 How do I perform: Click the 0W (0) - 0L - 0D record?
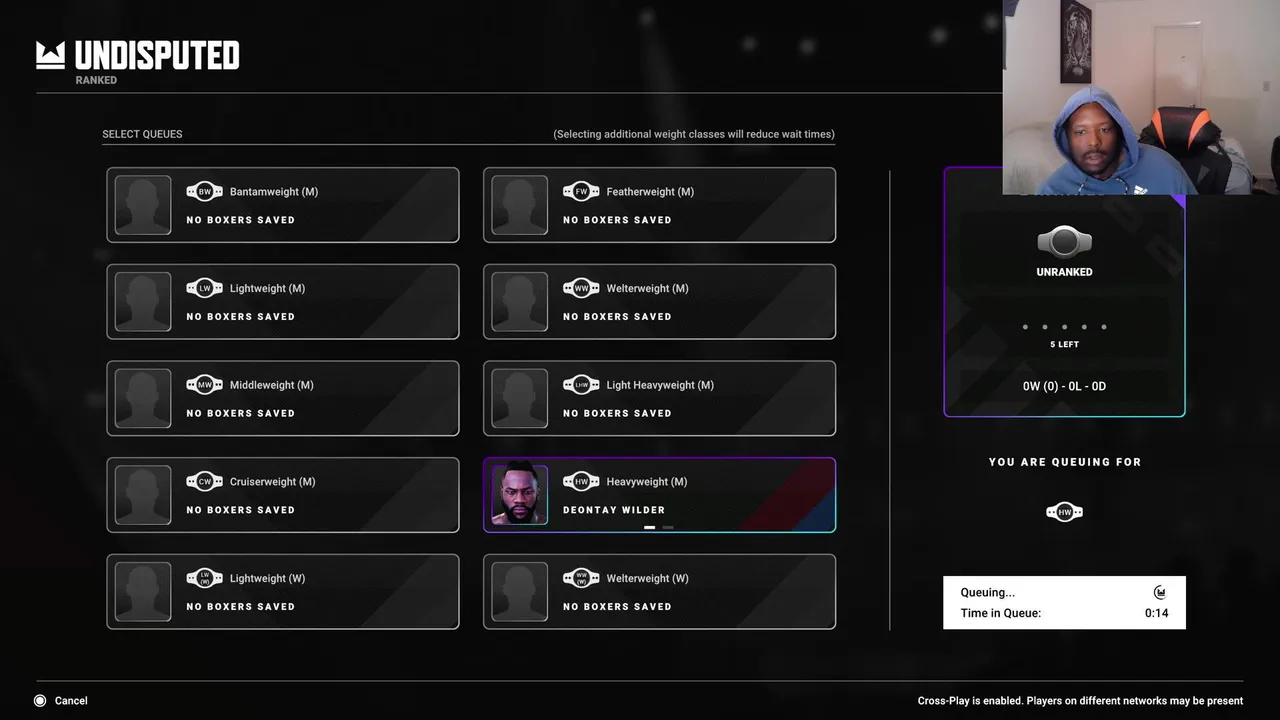[1064, 386]
